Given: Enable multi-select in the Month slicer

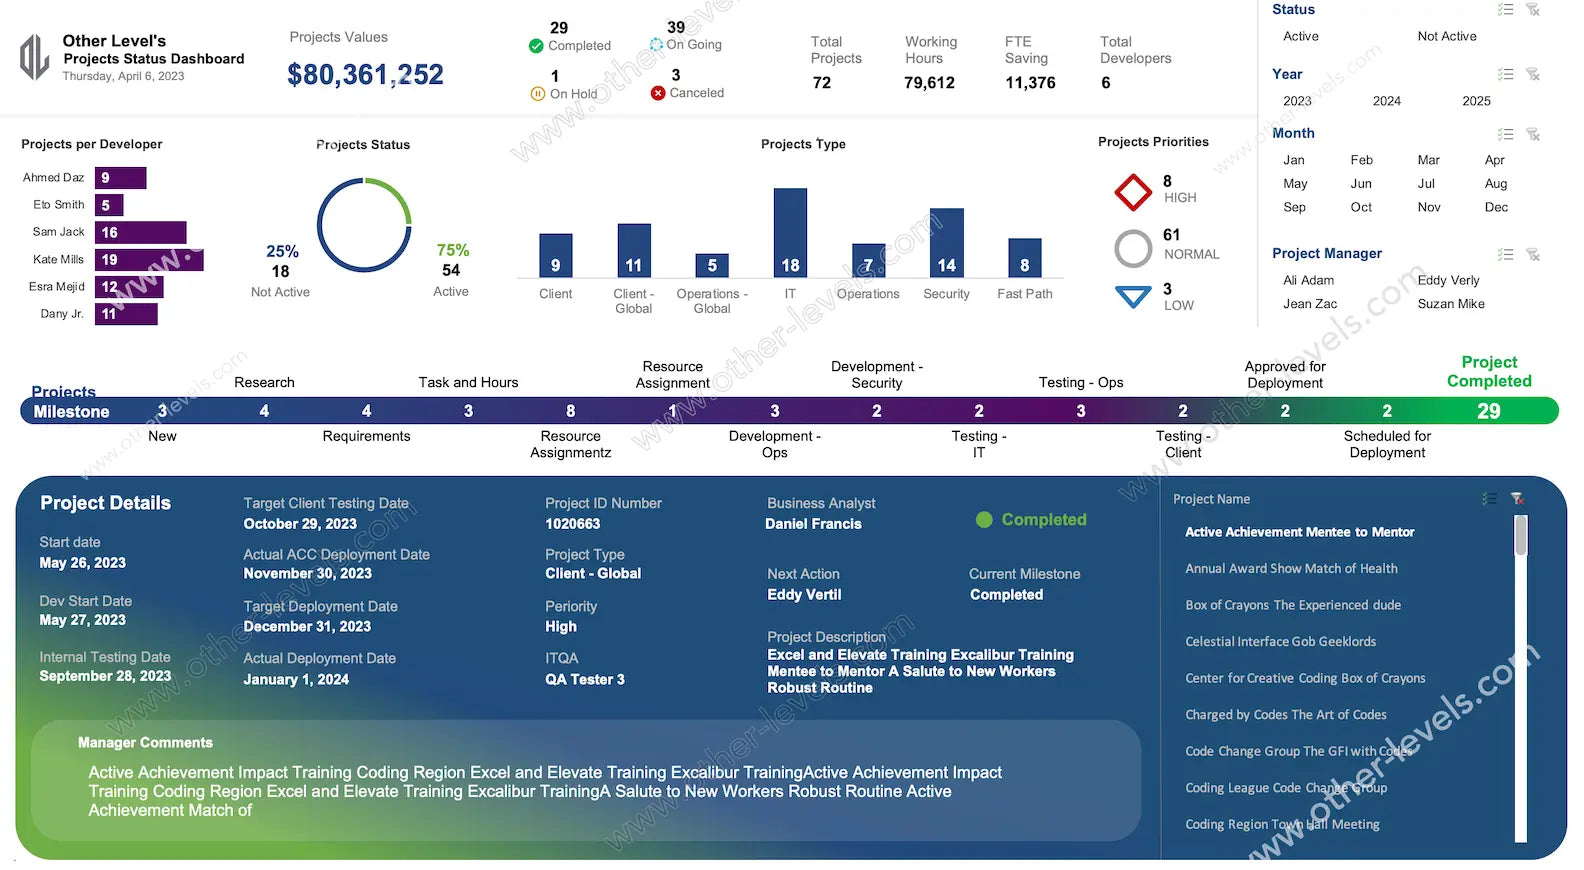Looking at the screenshot, I should (x=1505, y=134).
